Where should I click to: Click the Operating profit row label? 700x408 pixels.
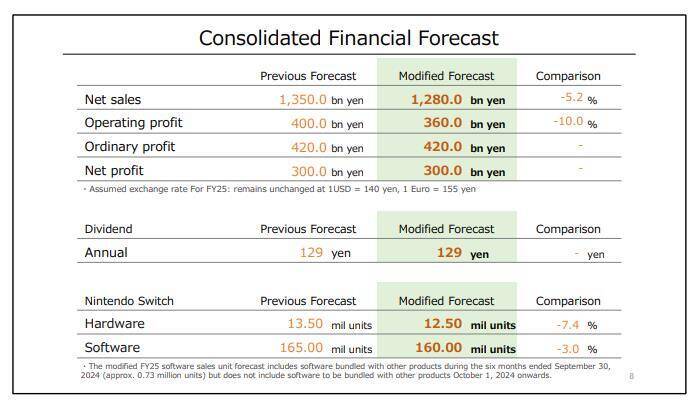(133, 123)
